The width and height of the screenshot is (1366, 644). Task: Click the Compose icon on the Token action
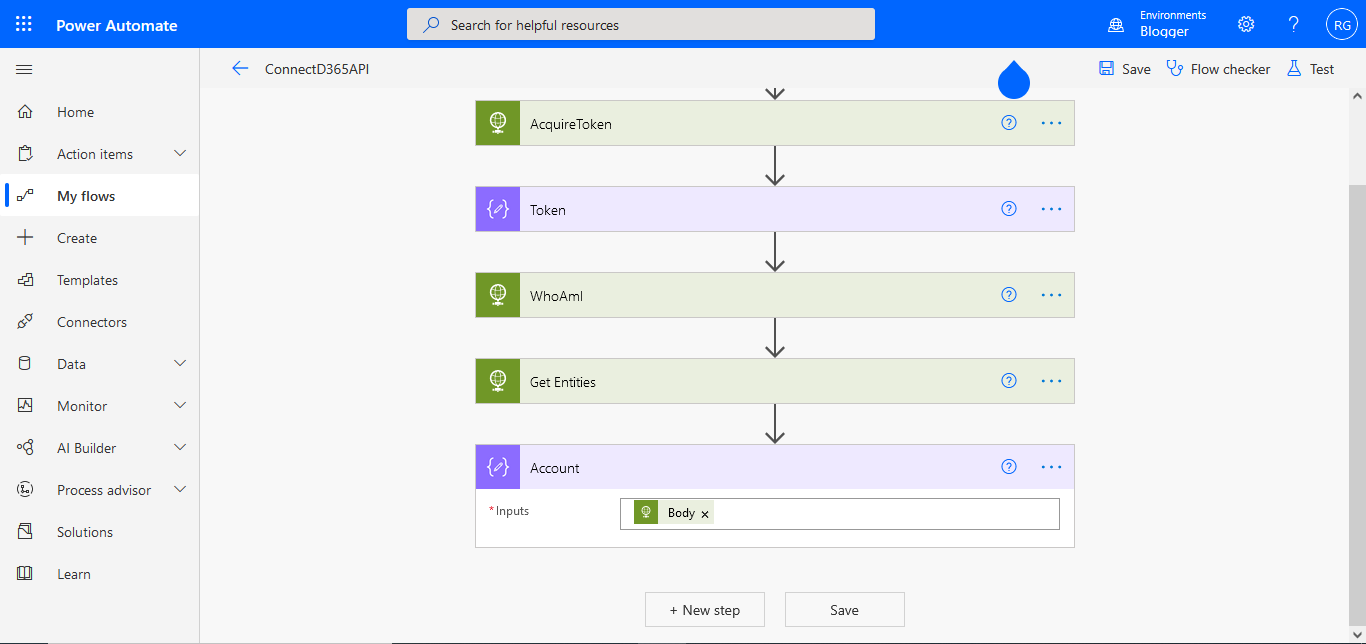click(497, 208)
